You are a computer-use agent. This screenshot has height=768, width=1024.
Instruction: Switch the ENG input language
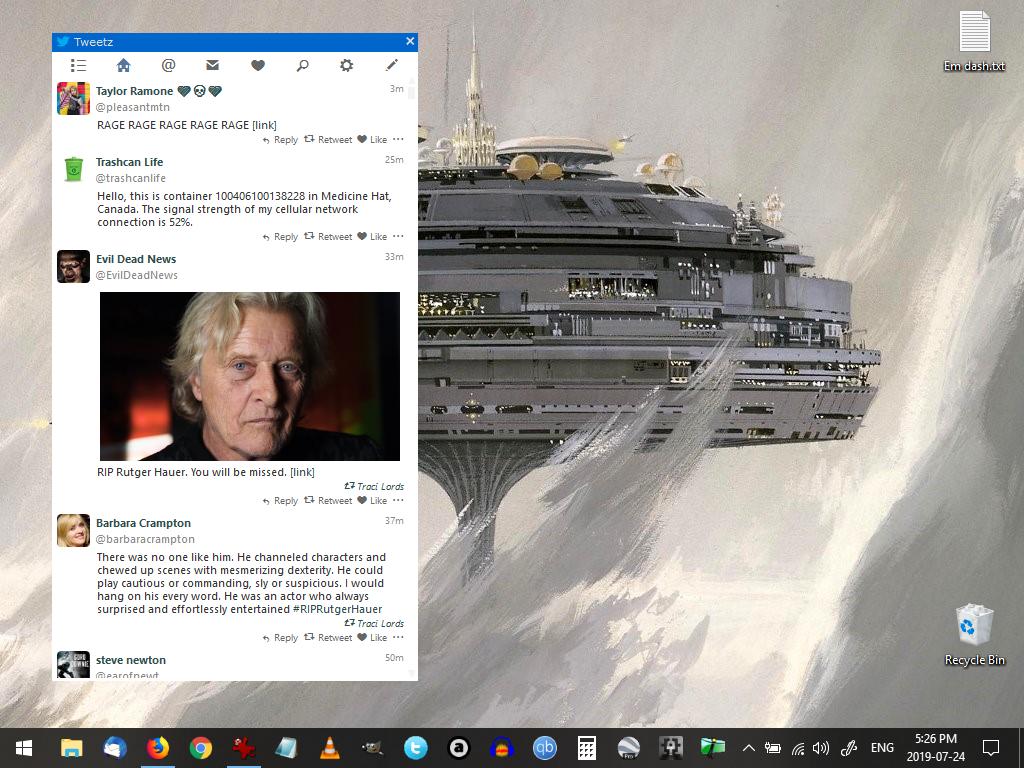coord(882,748)
